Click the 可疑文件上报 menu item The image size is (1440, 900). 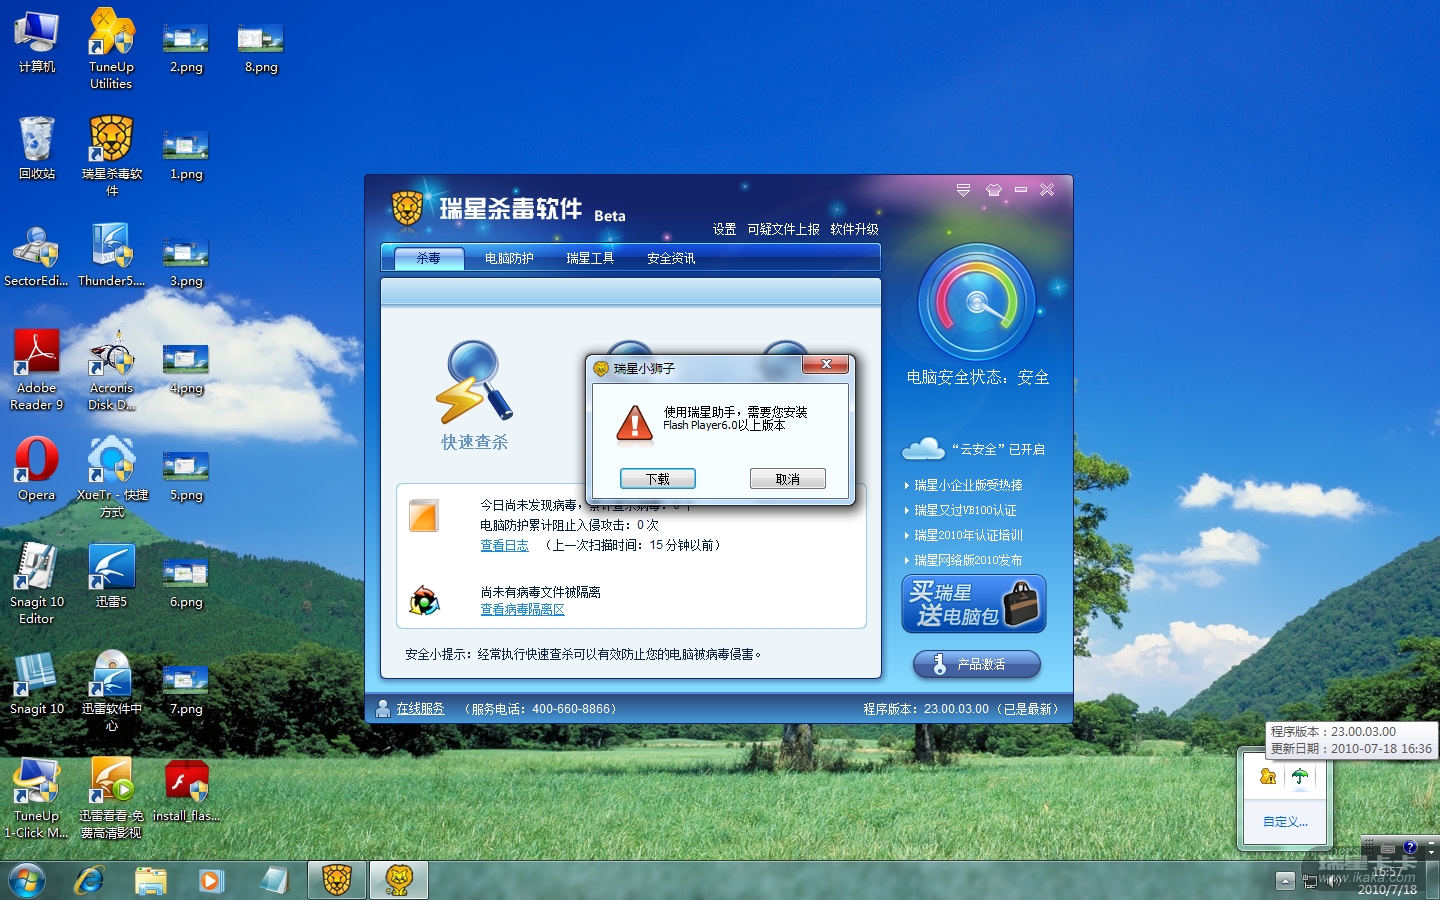pos(783,229)
